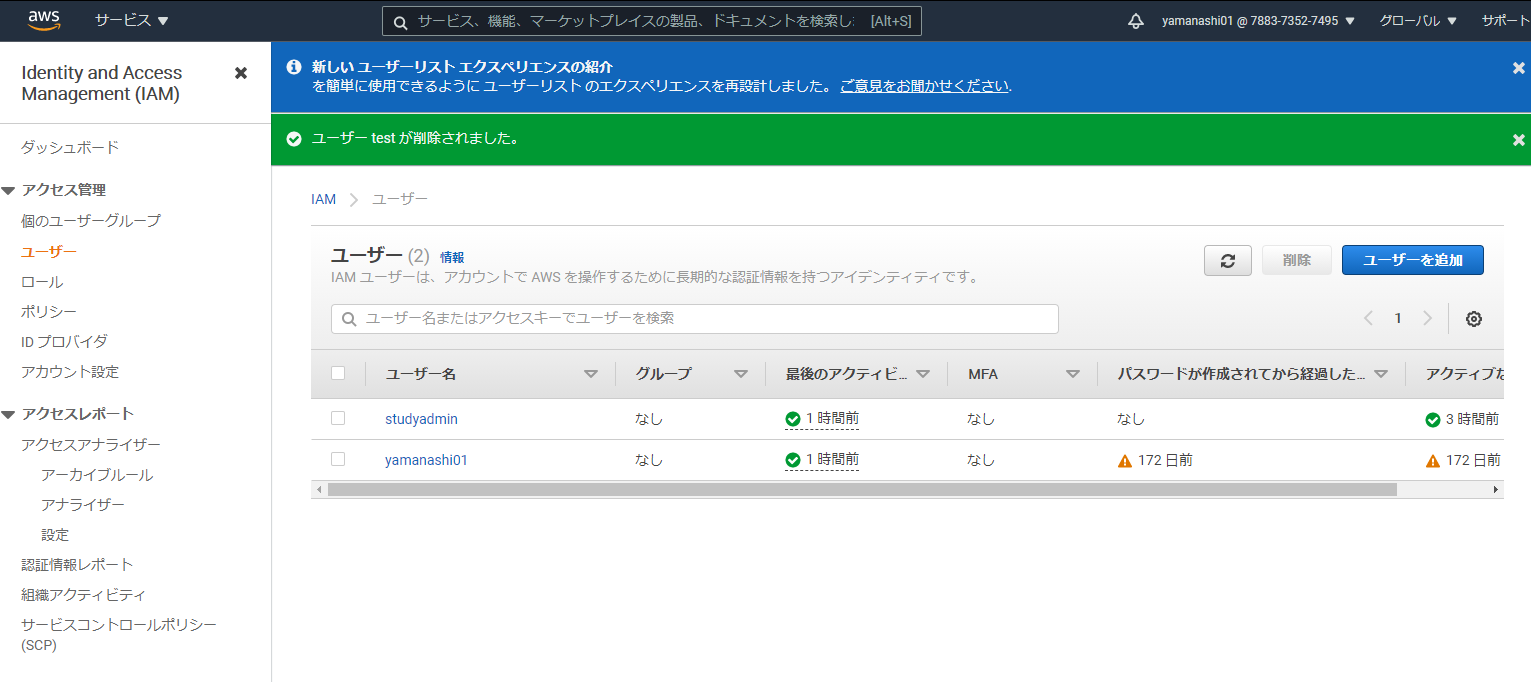Check the box for yamanashi01
This screenshot has height=682, width=1531.
click(338, 459)
